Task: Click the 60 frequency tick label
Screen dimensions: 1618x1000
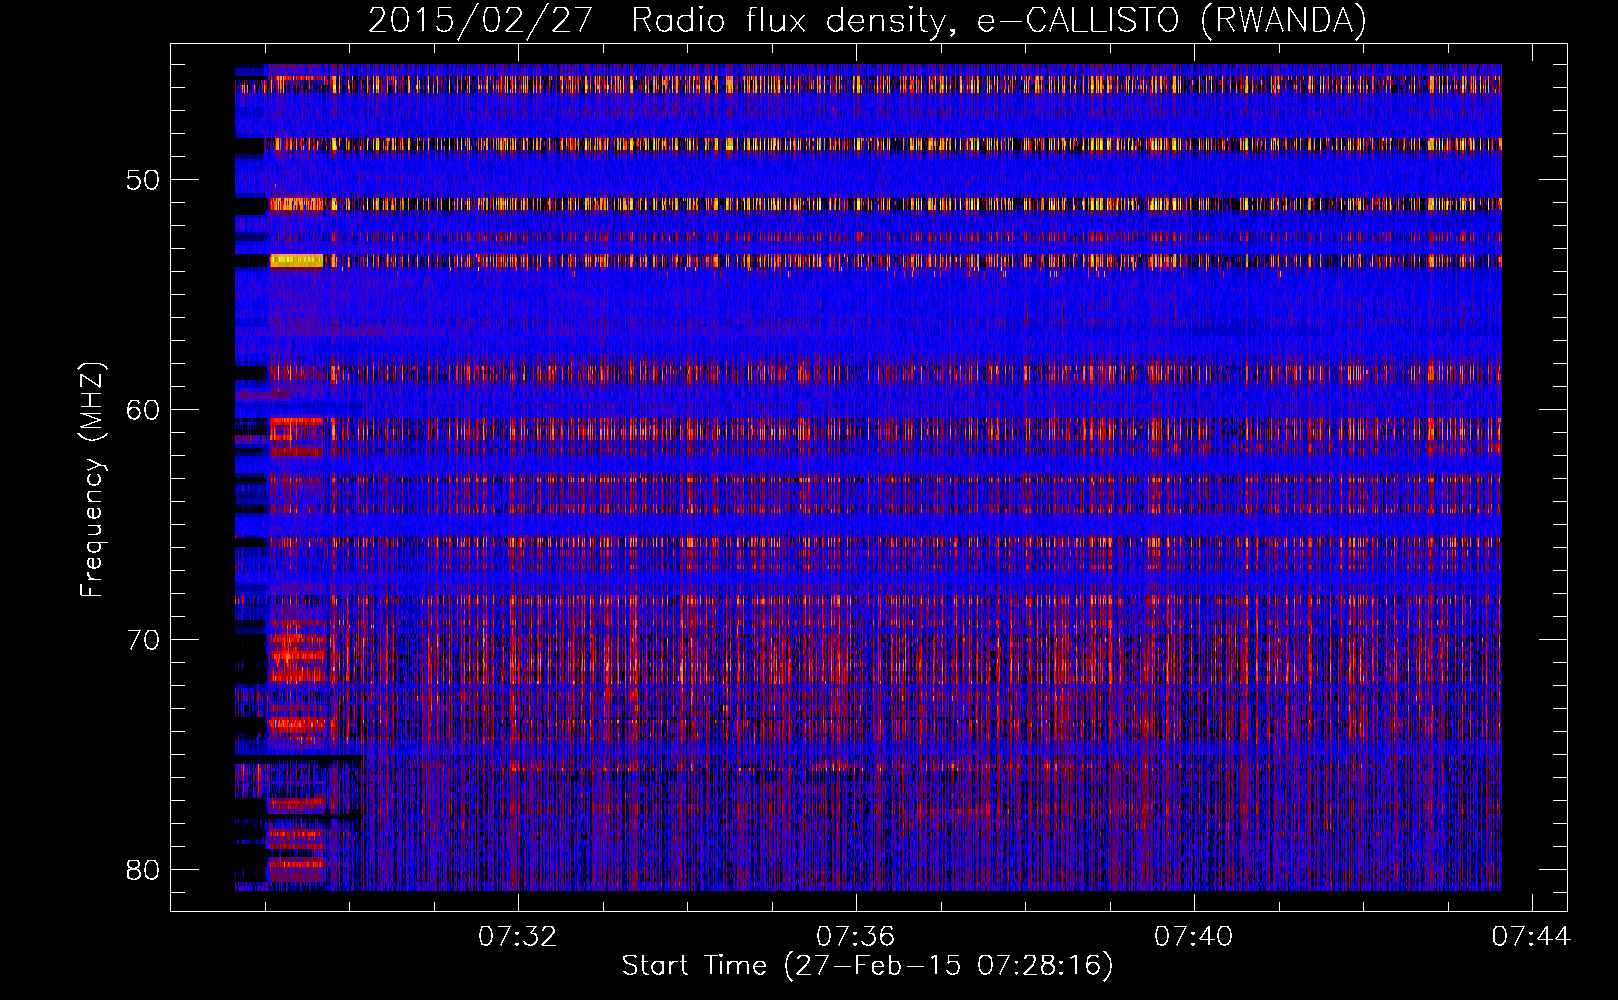Action: pyautogui.click(x=143, y=409)
